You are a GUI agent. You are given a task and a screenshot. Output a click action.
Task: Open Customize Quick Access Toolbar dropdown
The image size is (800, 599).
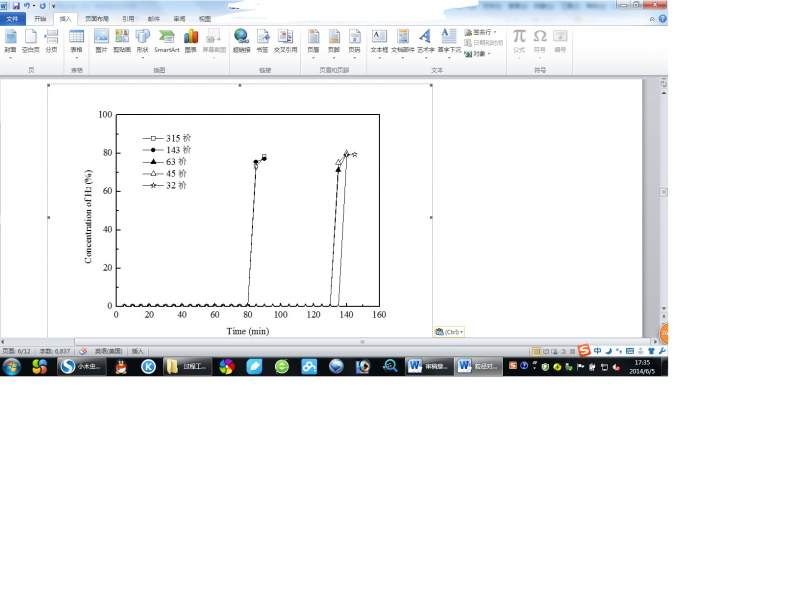(54, 6)
